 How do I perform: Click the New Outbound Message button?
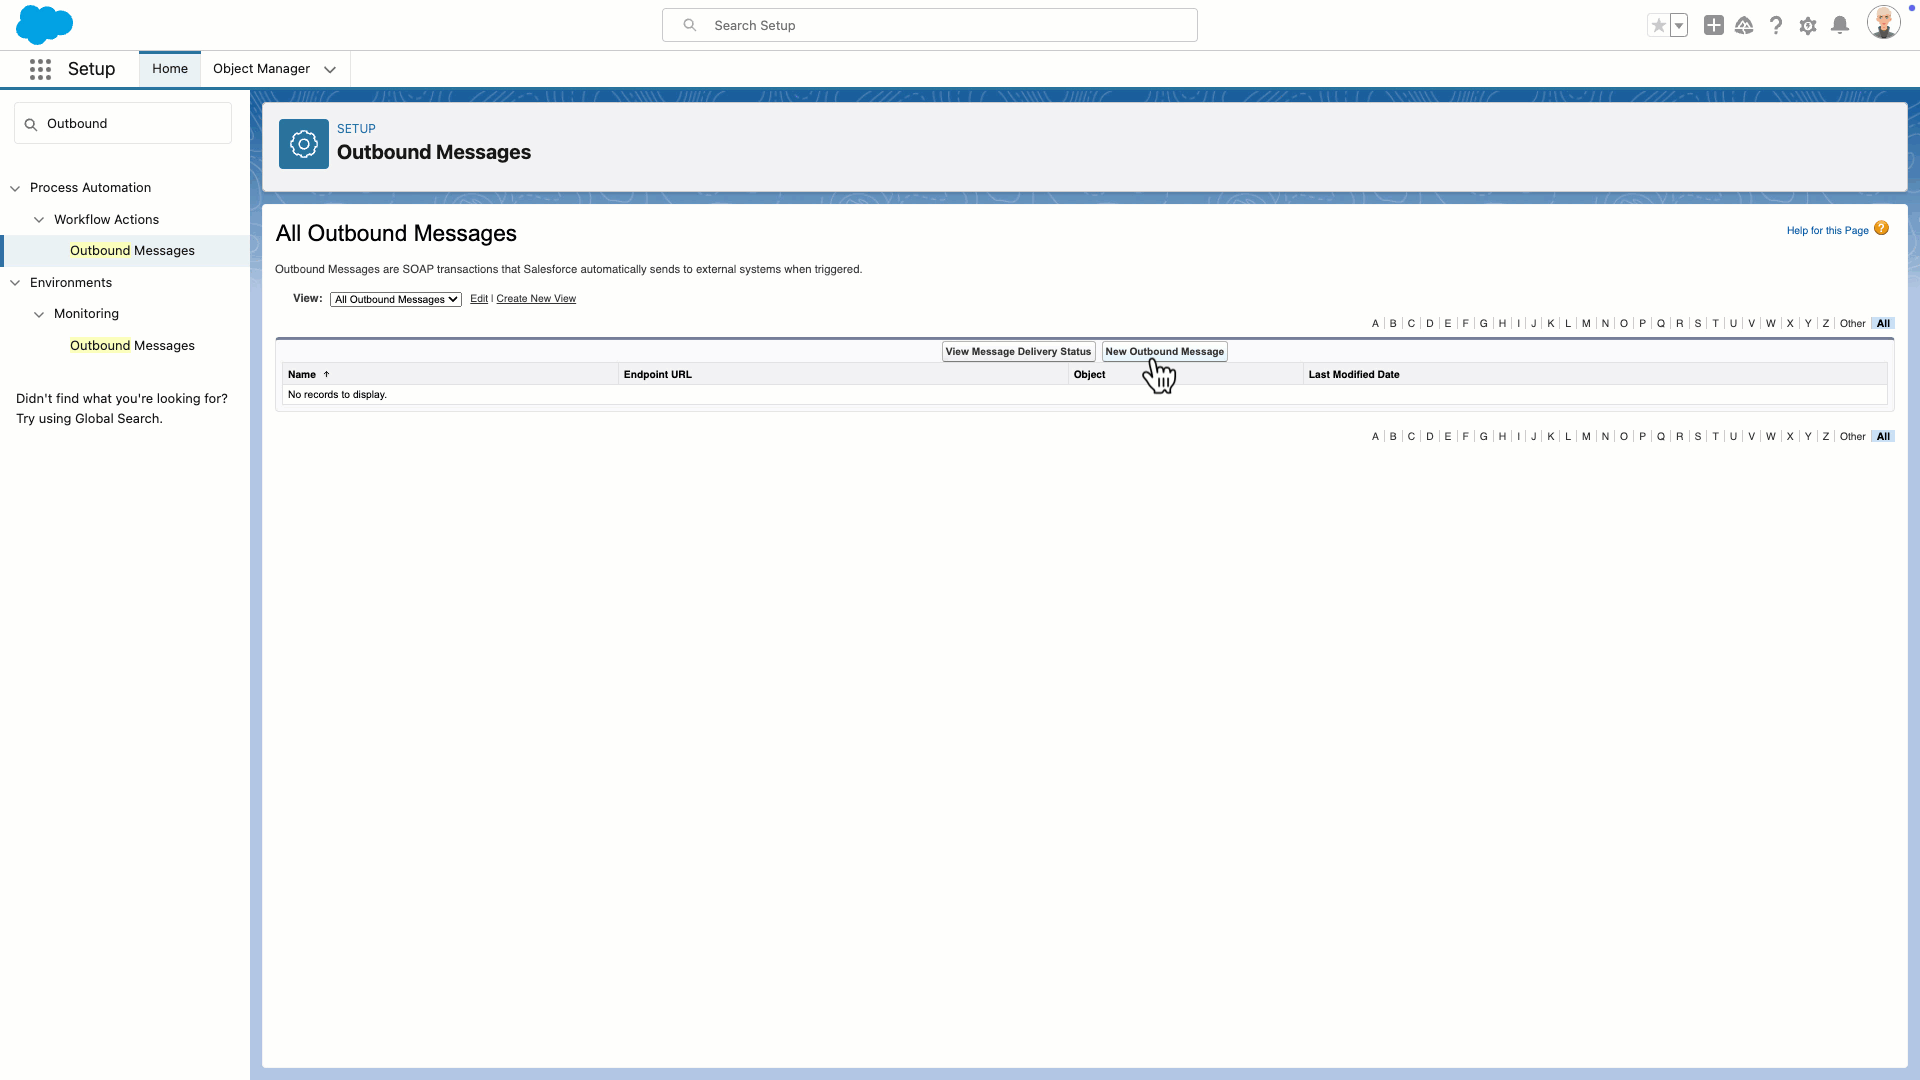click(1164, 352)
